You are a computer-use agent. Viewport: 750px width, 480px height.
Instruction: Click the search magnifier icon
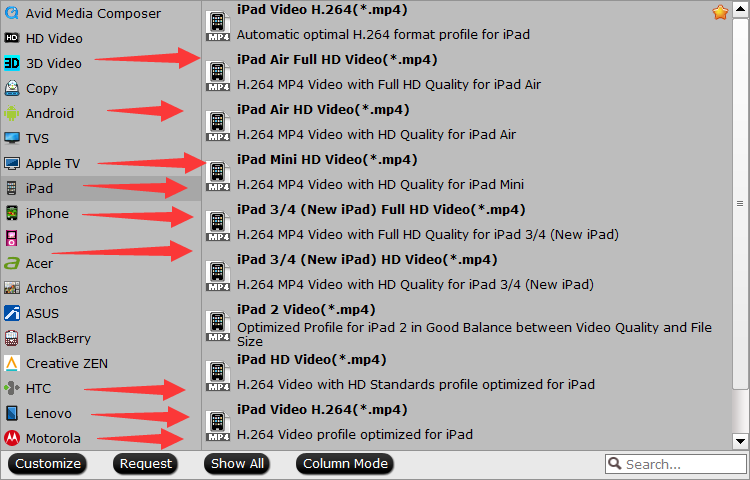(x=616, y=463)
